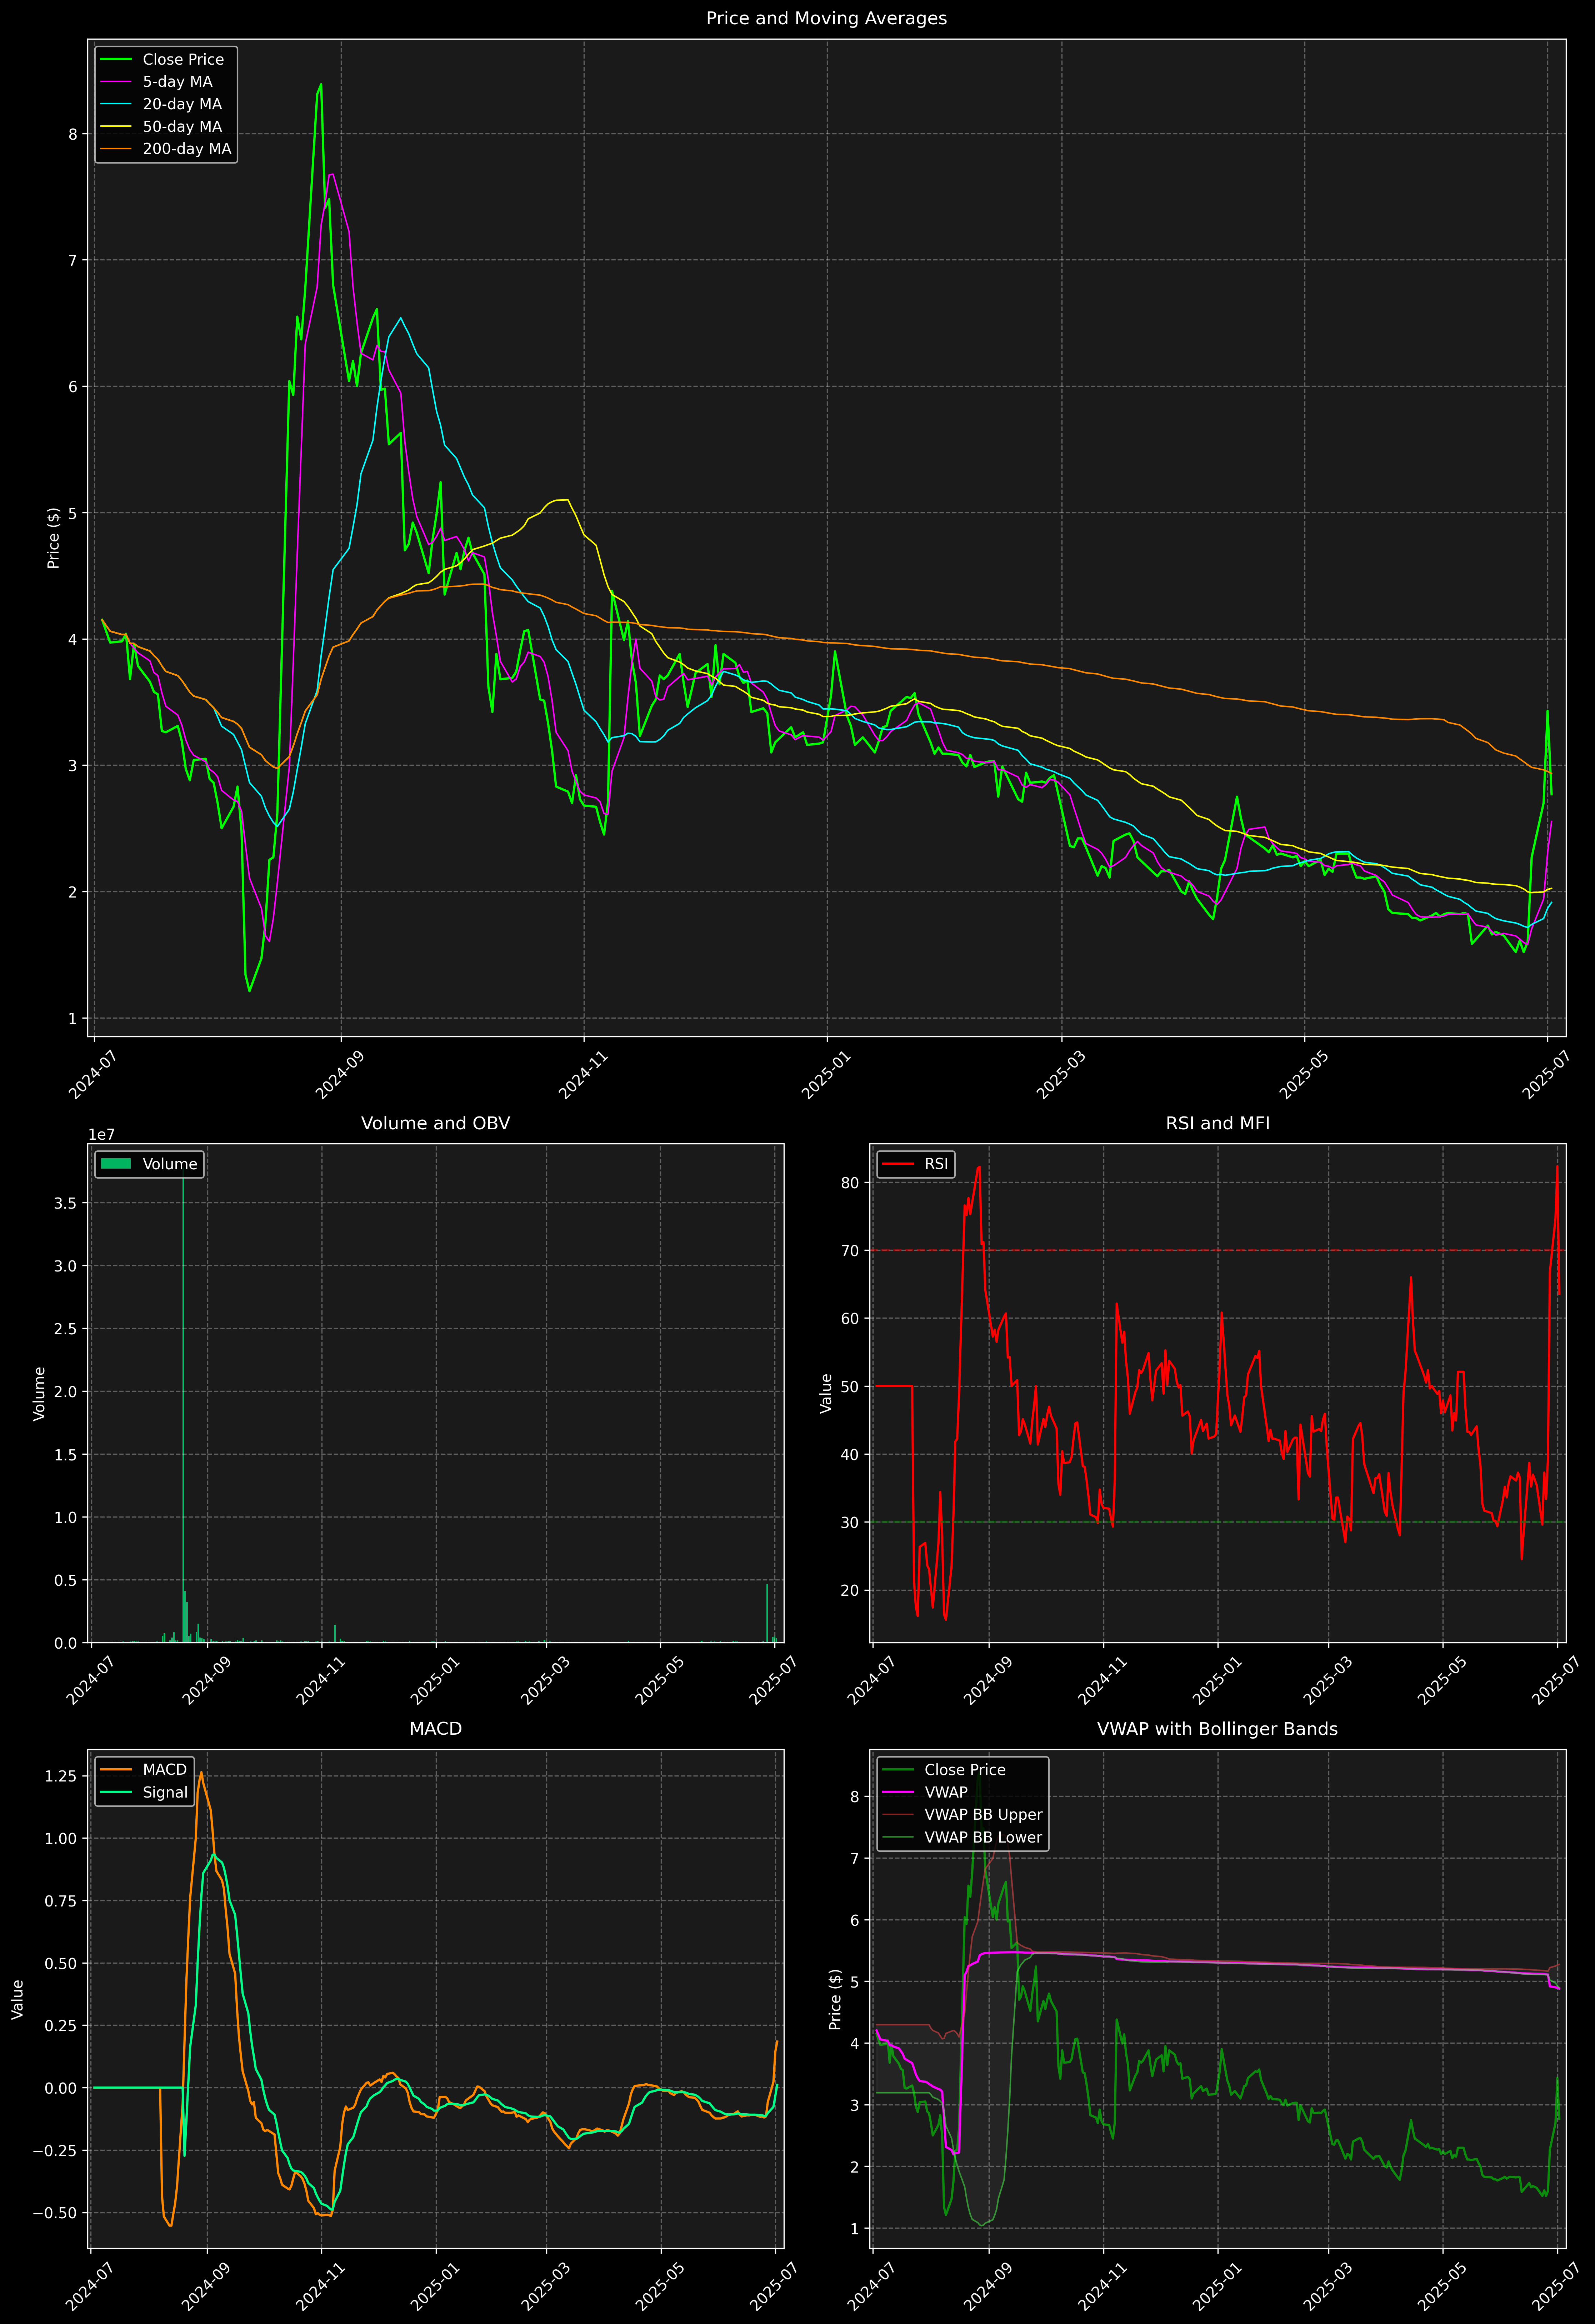1595x2324 pixels.
Task: Click the 'VWAP with Bollinger Bands' title
Action: 1218,1729
